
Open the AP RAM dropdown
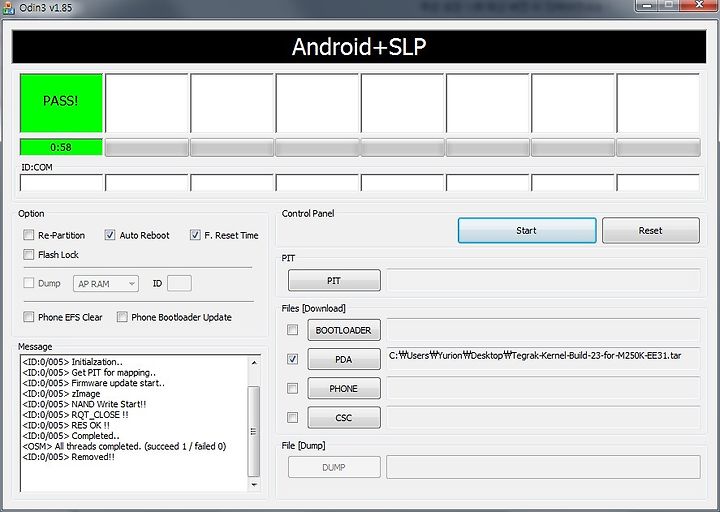pyautogui.click(x=106, y=284)
